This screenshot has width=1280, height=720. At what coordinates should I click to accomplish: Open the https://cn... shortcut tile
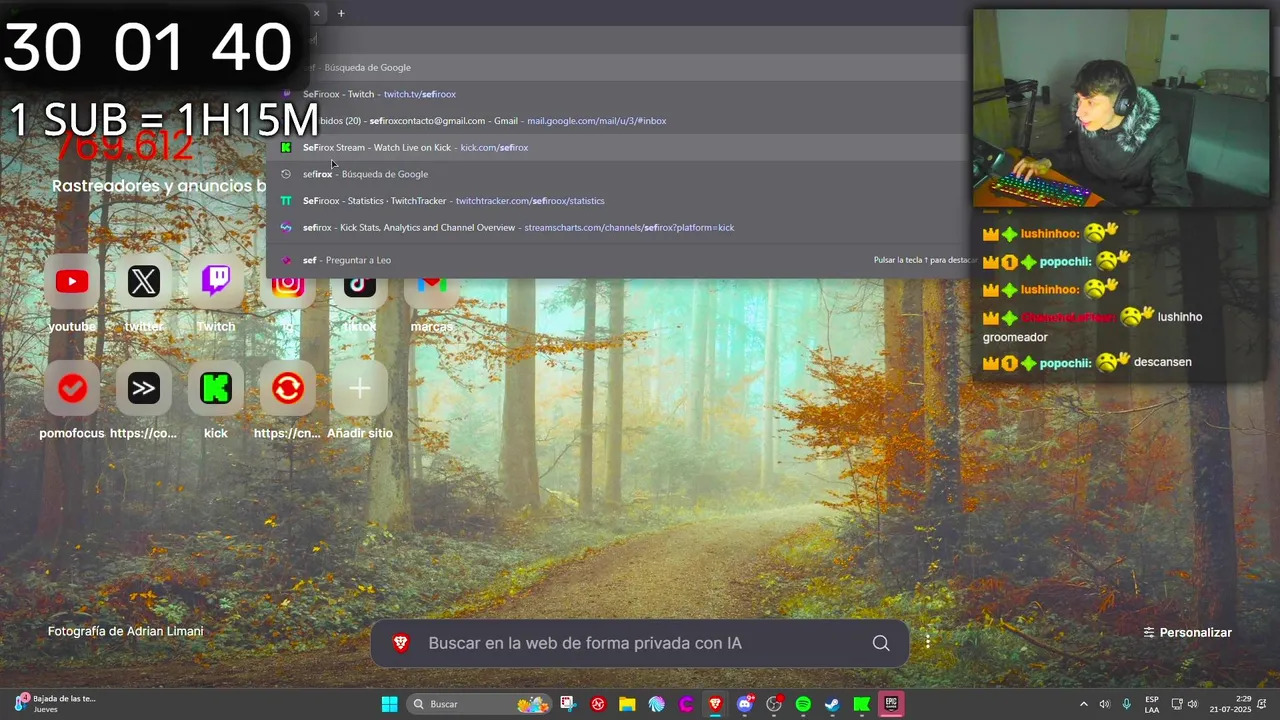tap(288, 388)
